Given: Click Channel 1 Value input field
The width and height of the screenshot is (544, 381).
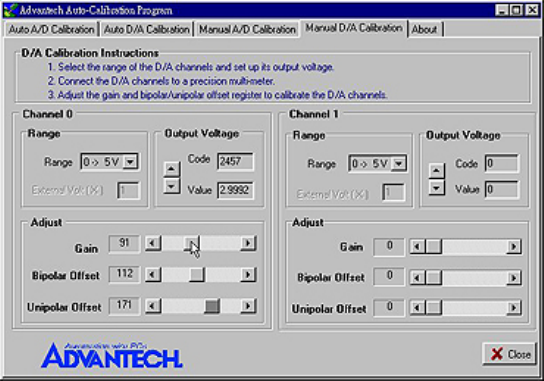Looking at the screenshot, I should click(502, 189).
